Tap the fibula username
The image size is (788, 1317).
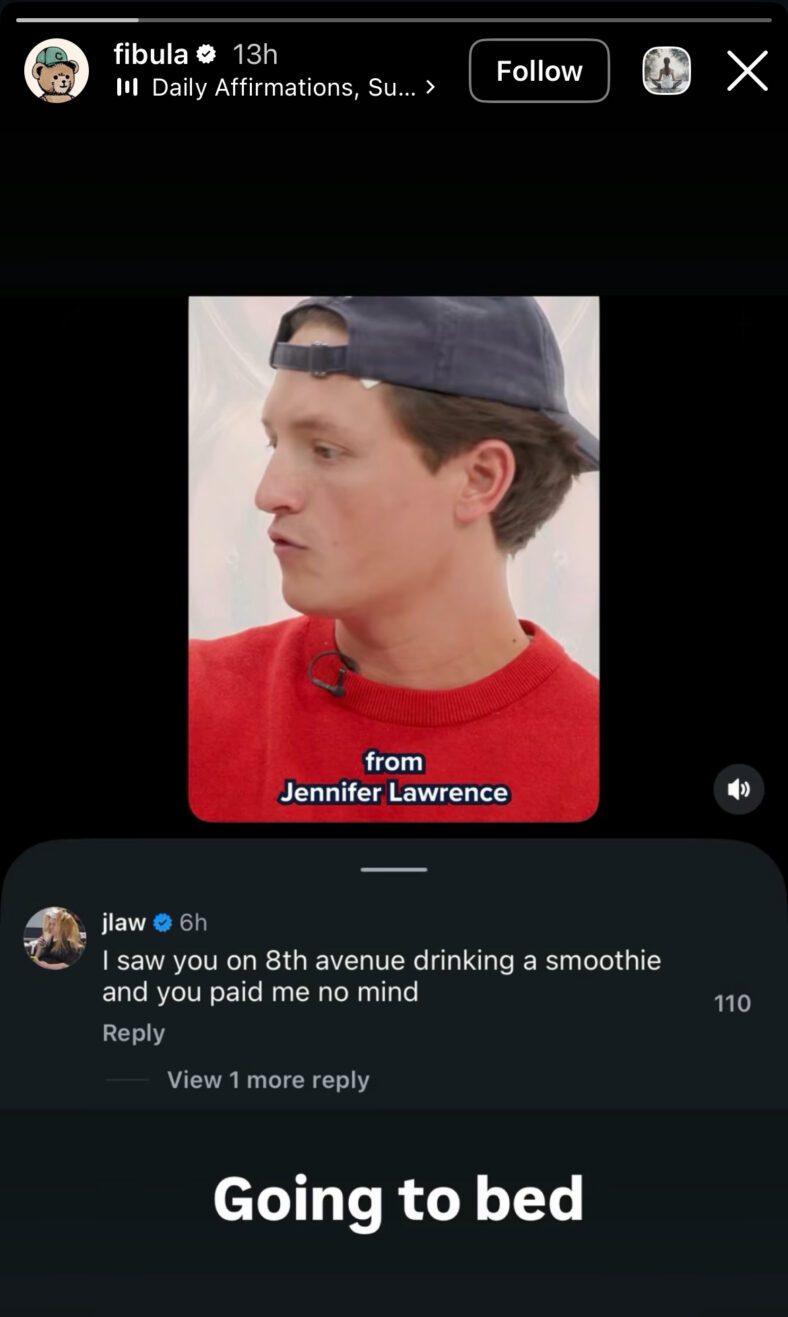point(150,54)
